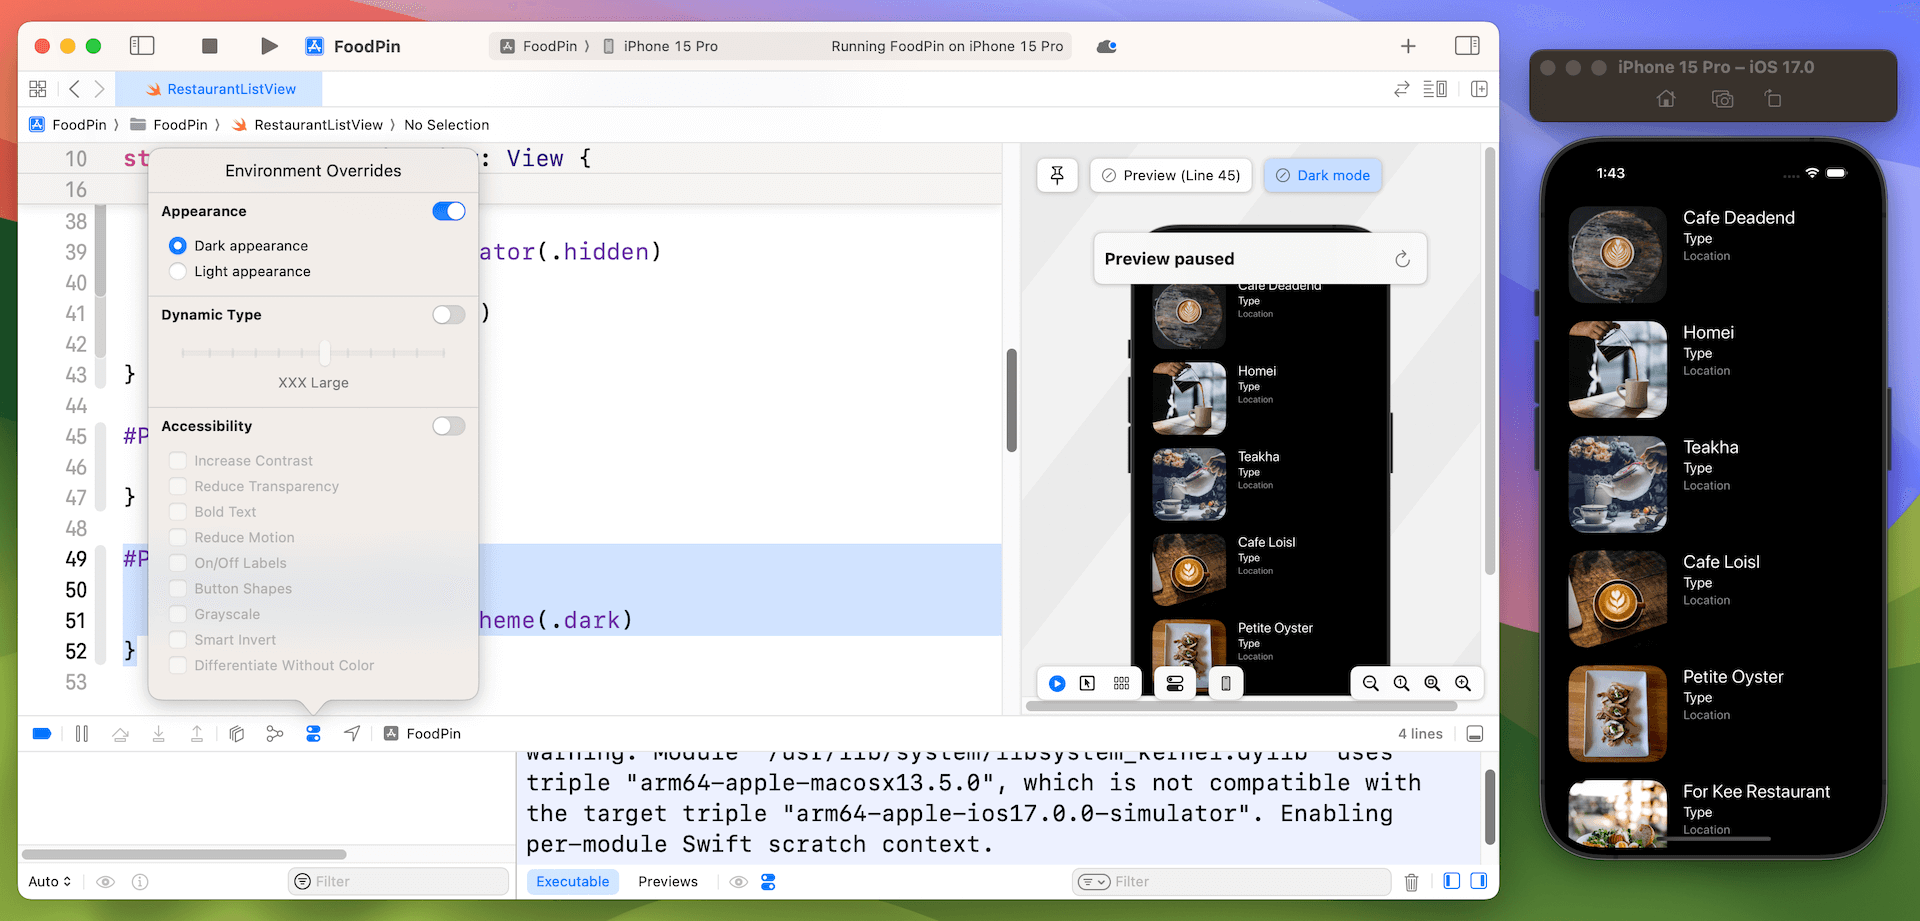Clear the console with the trash icon
The image size is (1920, 921).
coord(1411,882)
